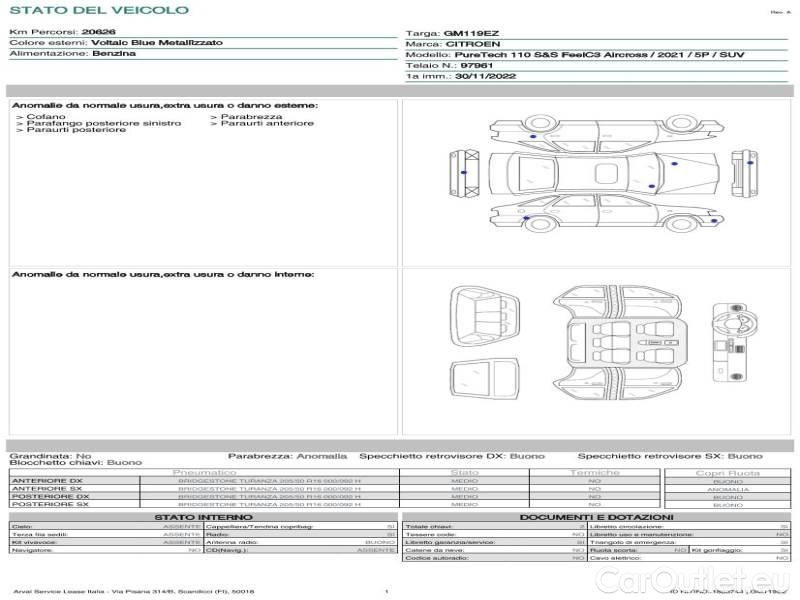
Task: Click the sunroof in the top-view car diagram
Action: 606,173
